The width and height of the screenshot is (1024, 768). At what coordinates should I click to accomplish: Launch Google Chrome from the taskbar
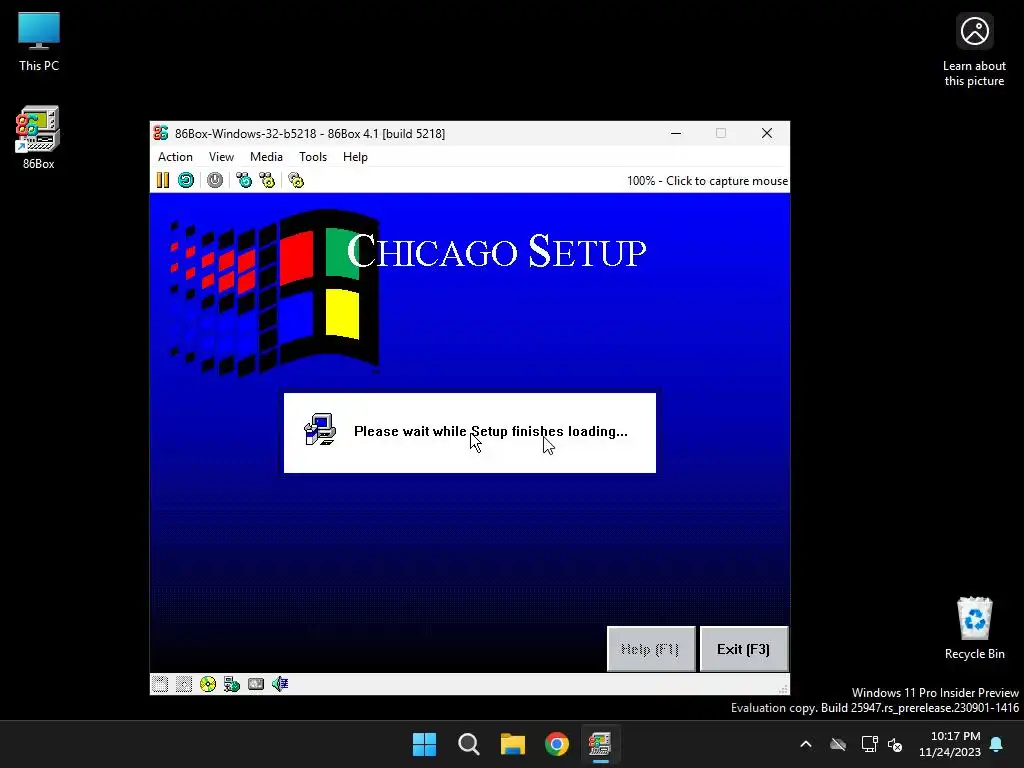pyautogui.click(x=557, y=744)
